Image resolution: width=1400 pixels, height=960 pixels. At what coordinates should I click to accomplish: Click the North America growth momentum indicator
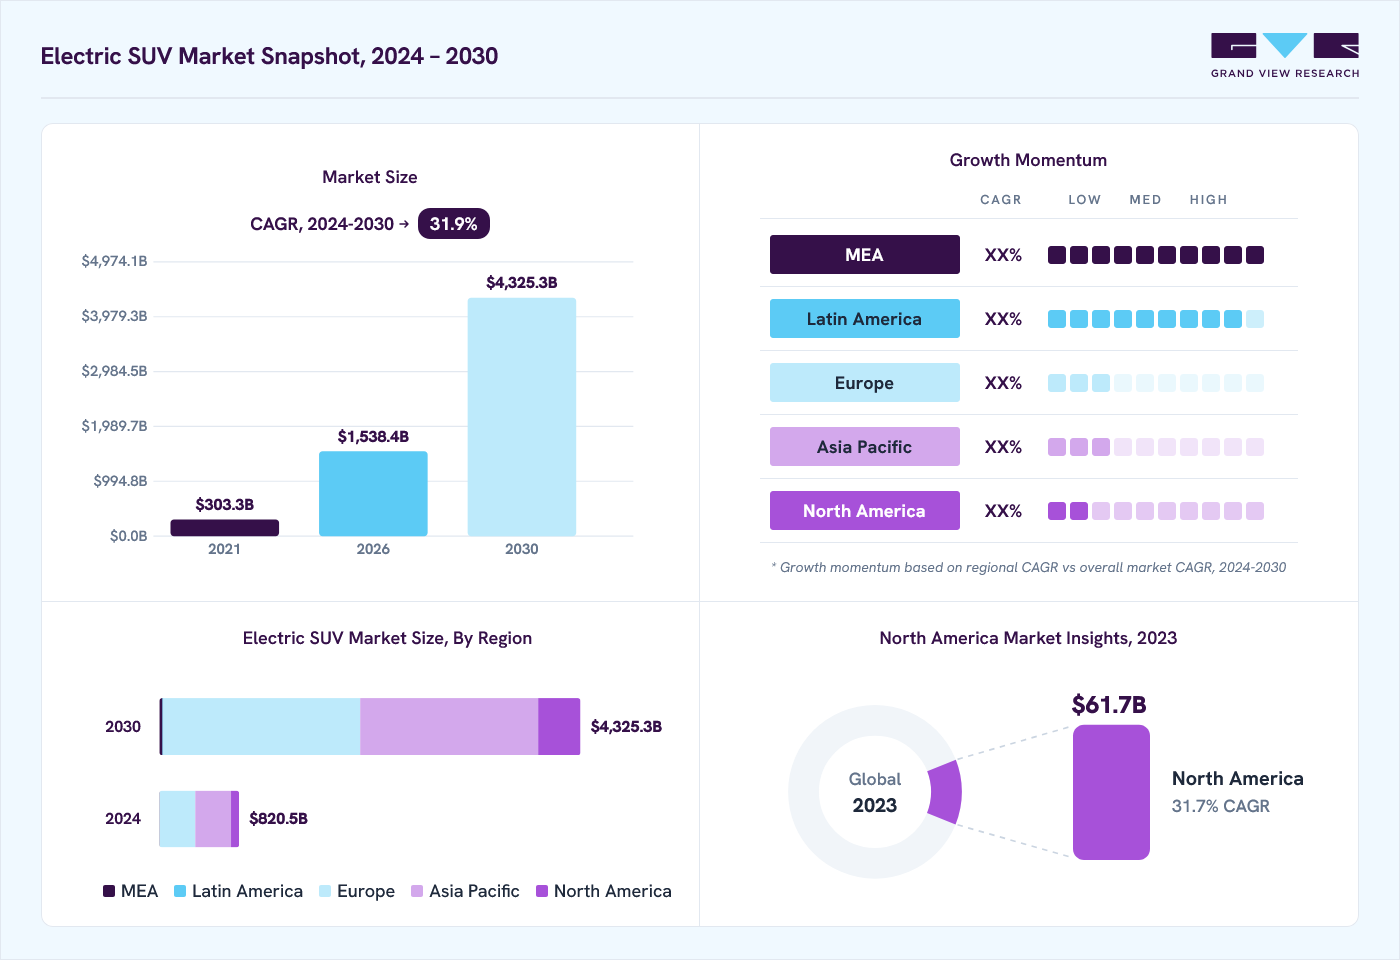(x=1156, y=511)
